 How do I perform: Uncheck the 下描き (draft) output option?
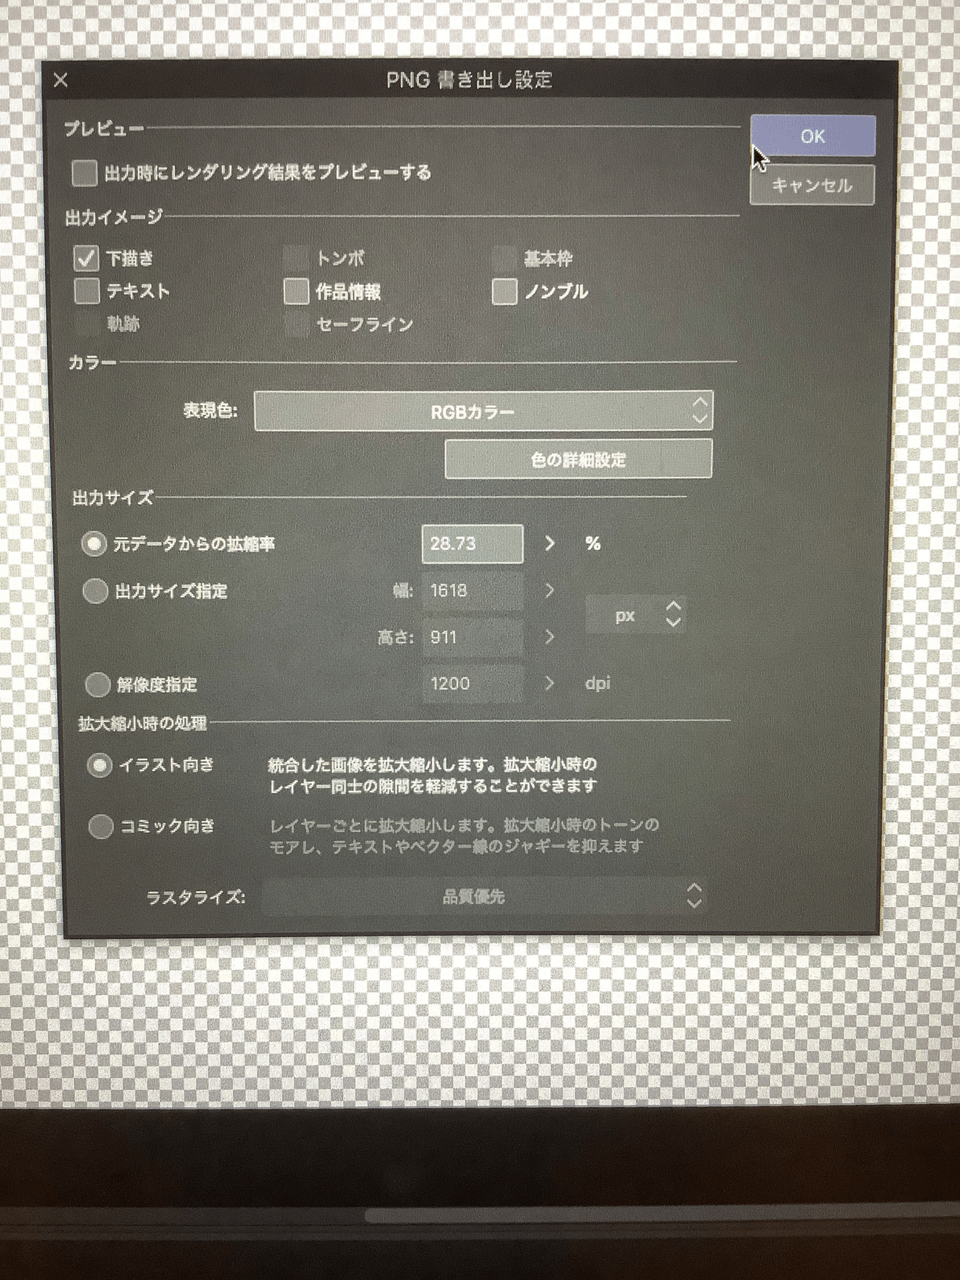[87, 258]
